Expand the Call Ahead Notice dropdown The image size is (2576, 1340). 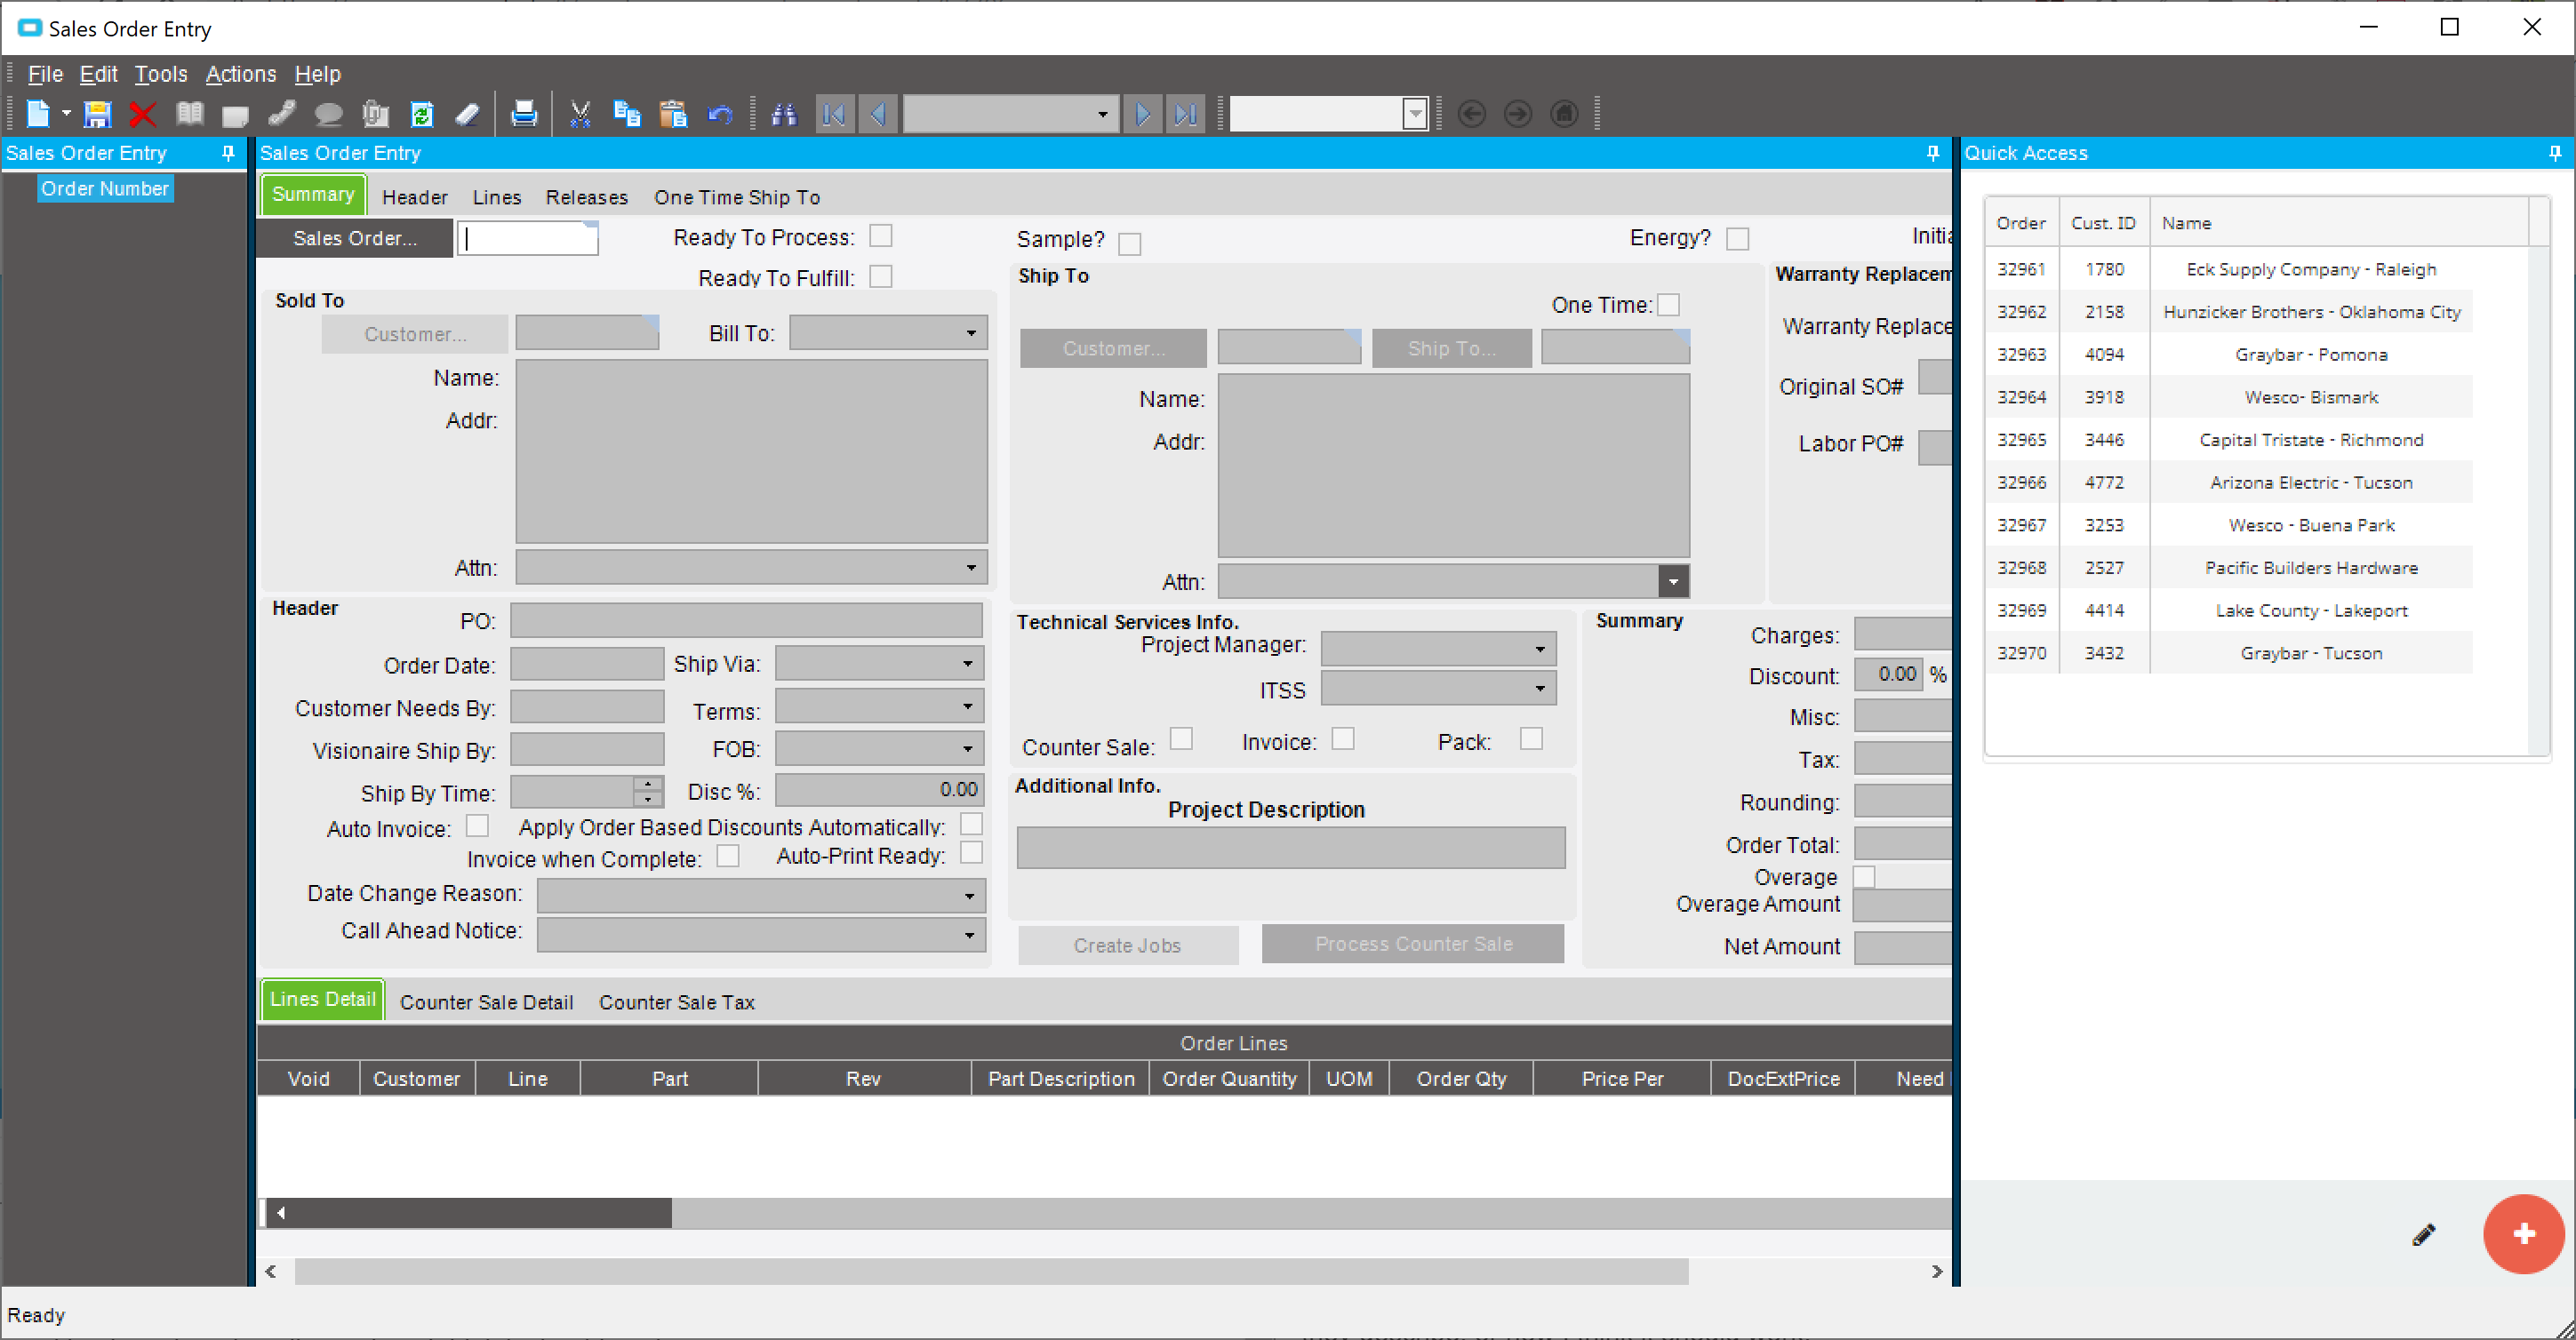(969, 935)
